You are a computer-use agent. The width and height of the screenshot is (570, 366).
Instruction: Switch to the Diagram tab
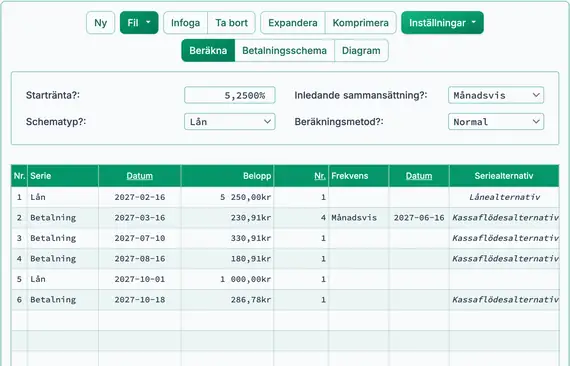(361, 51)
